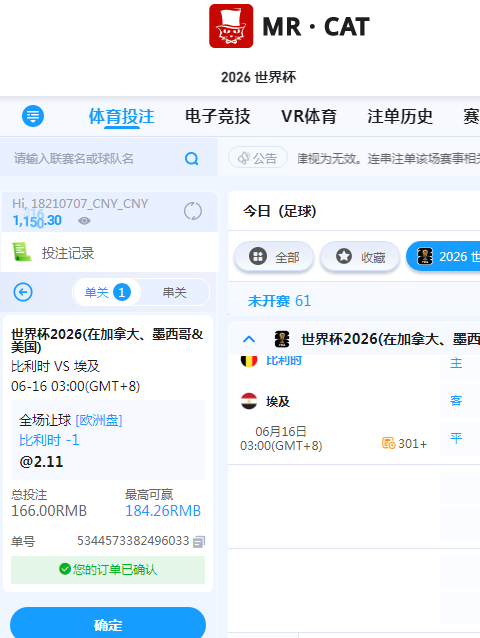This screenshot has height=638, width=480.
Task: Click the 收藏 favorites filter button
Action: (x=360, y=257)
